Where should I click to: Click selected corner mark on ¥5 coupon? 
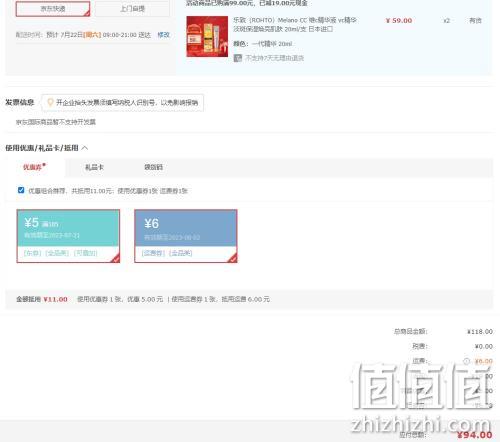coord(115,258)
